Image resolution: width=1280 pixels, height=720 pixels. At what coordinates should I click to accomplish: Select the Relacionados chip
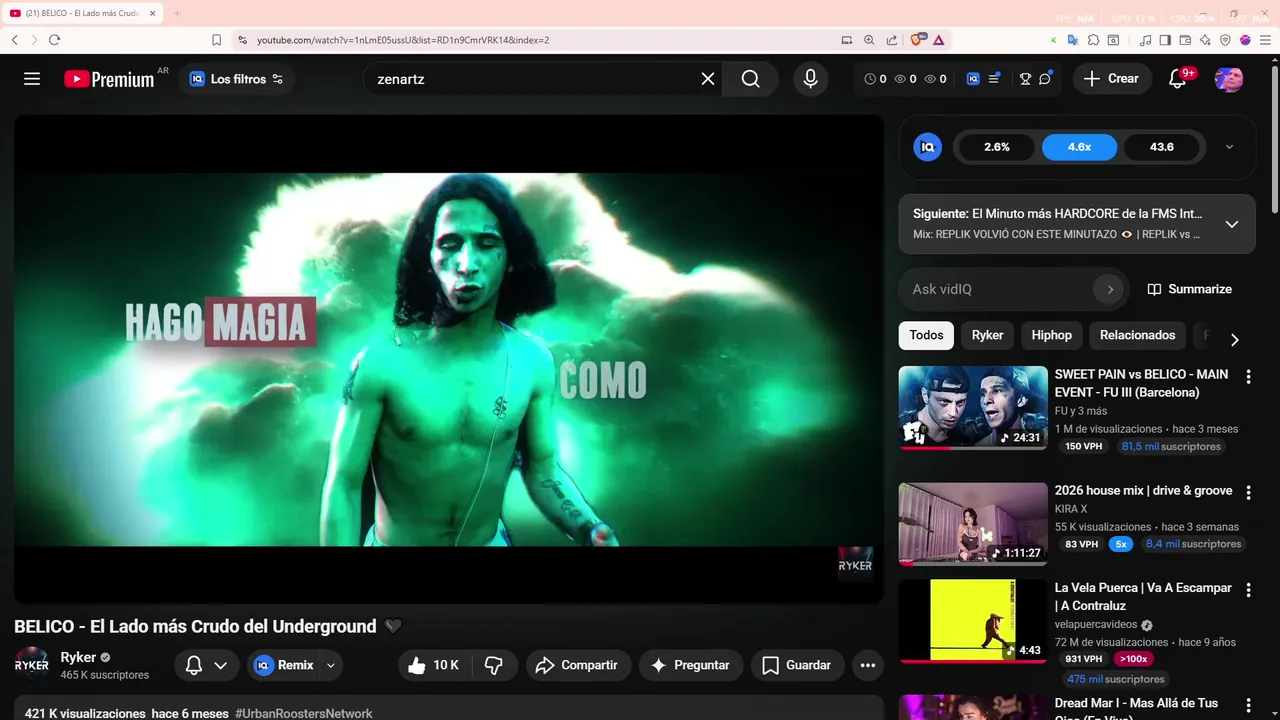click(x=1137, y=335)
